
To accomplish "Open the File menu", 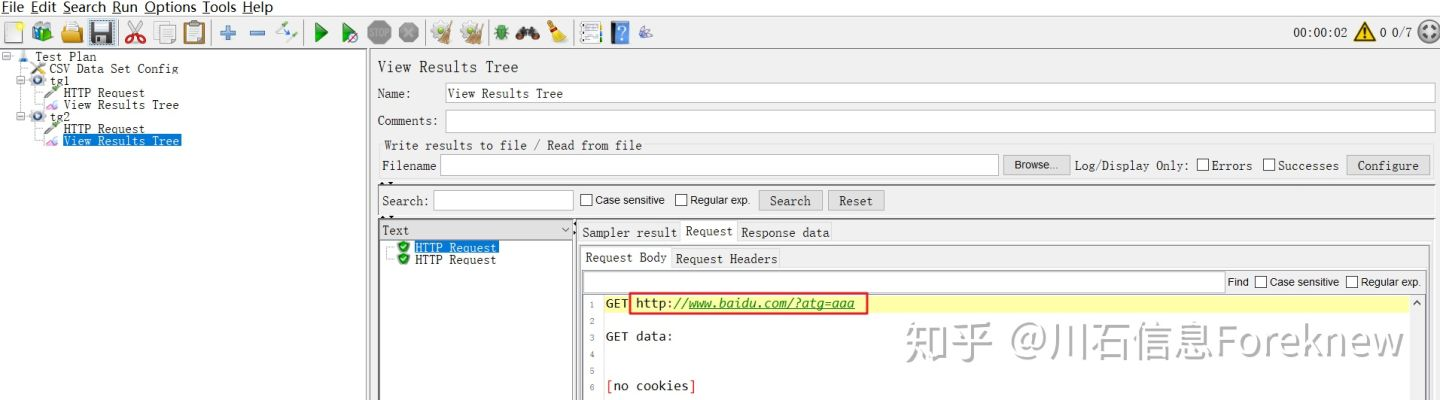I will (x=13, y=7).
